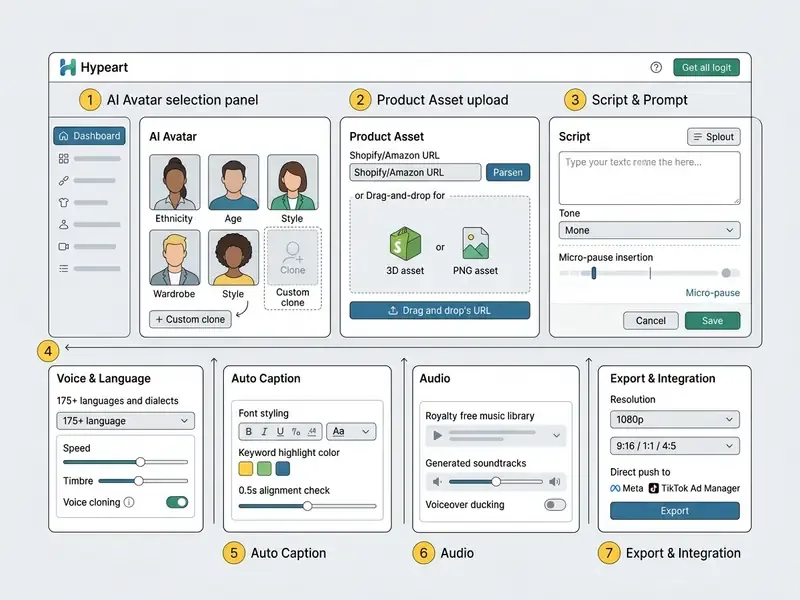
Task: Open help via question mark icon
Action: point(656,67)
